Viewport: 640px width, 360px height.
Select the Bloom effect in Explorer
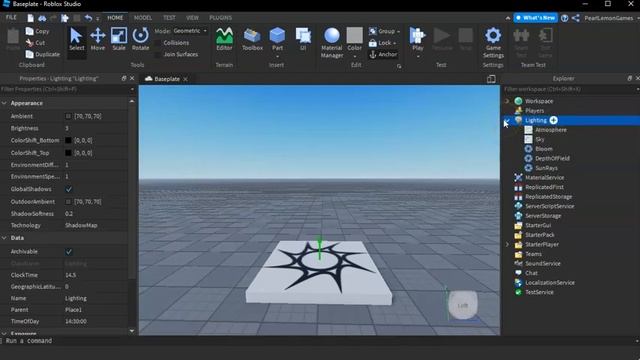[543, 149]
